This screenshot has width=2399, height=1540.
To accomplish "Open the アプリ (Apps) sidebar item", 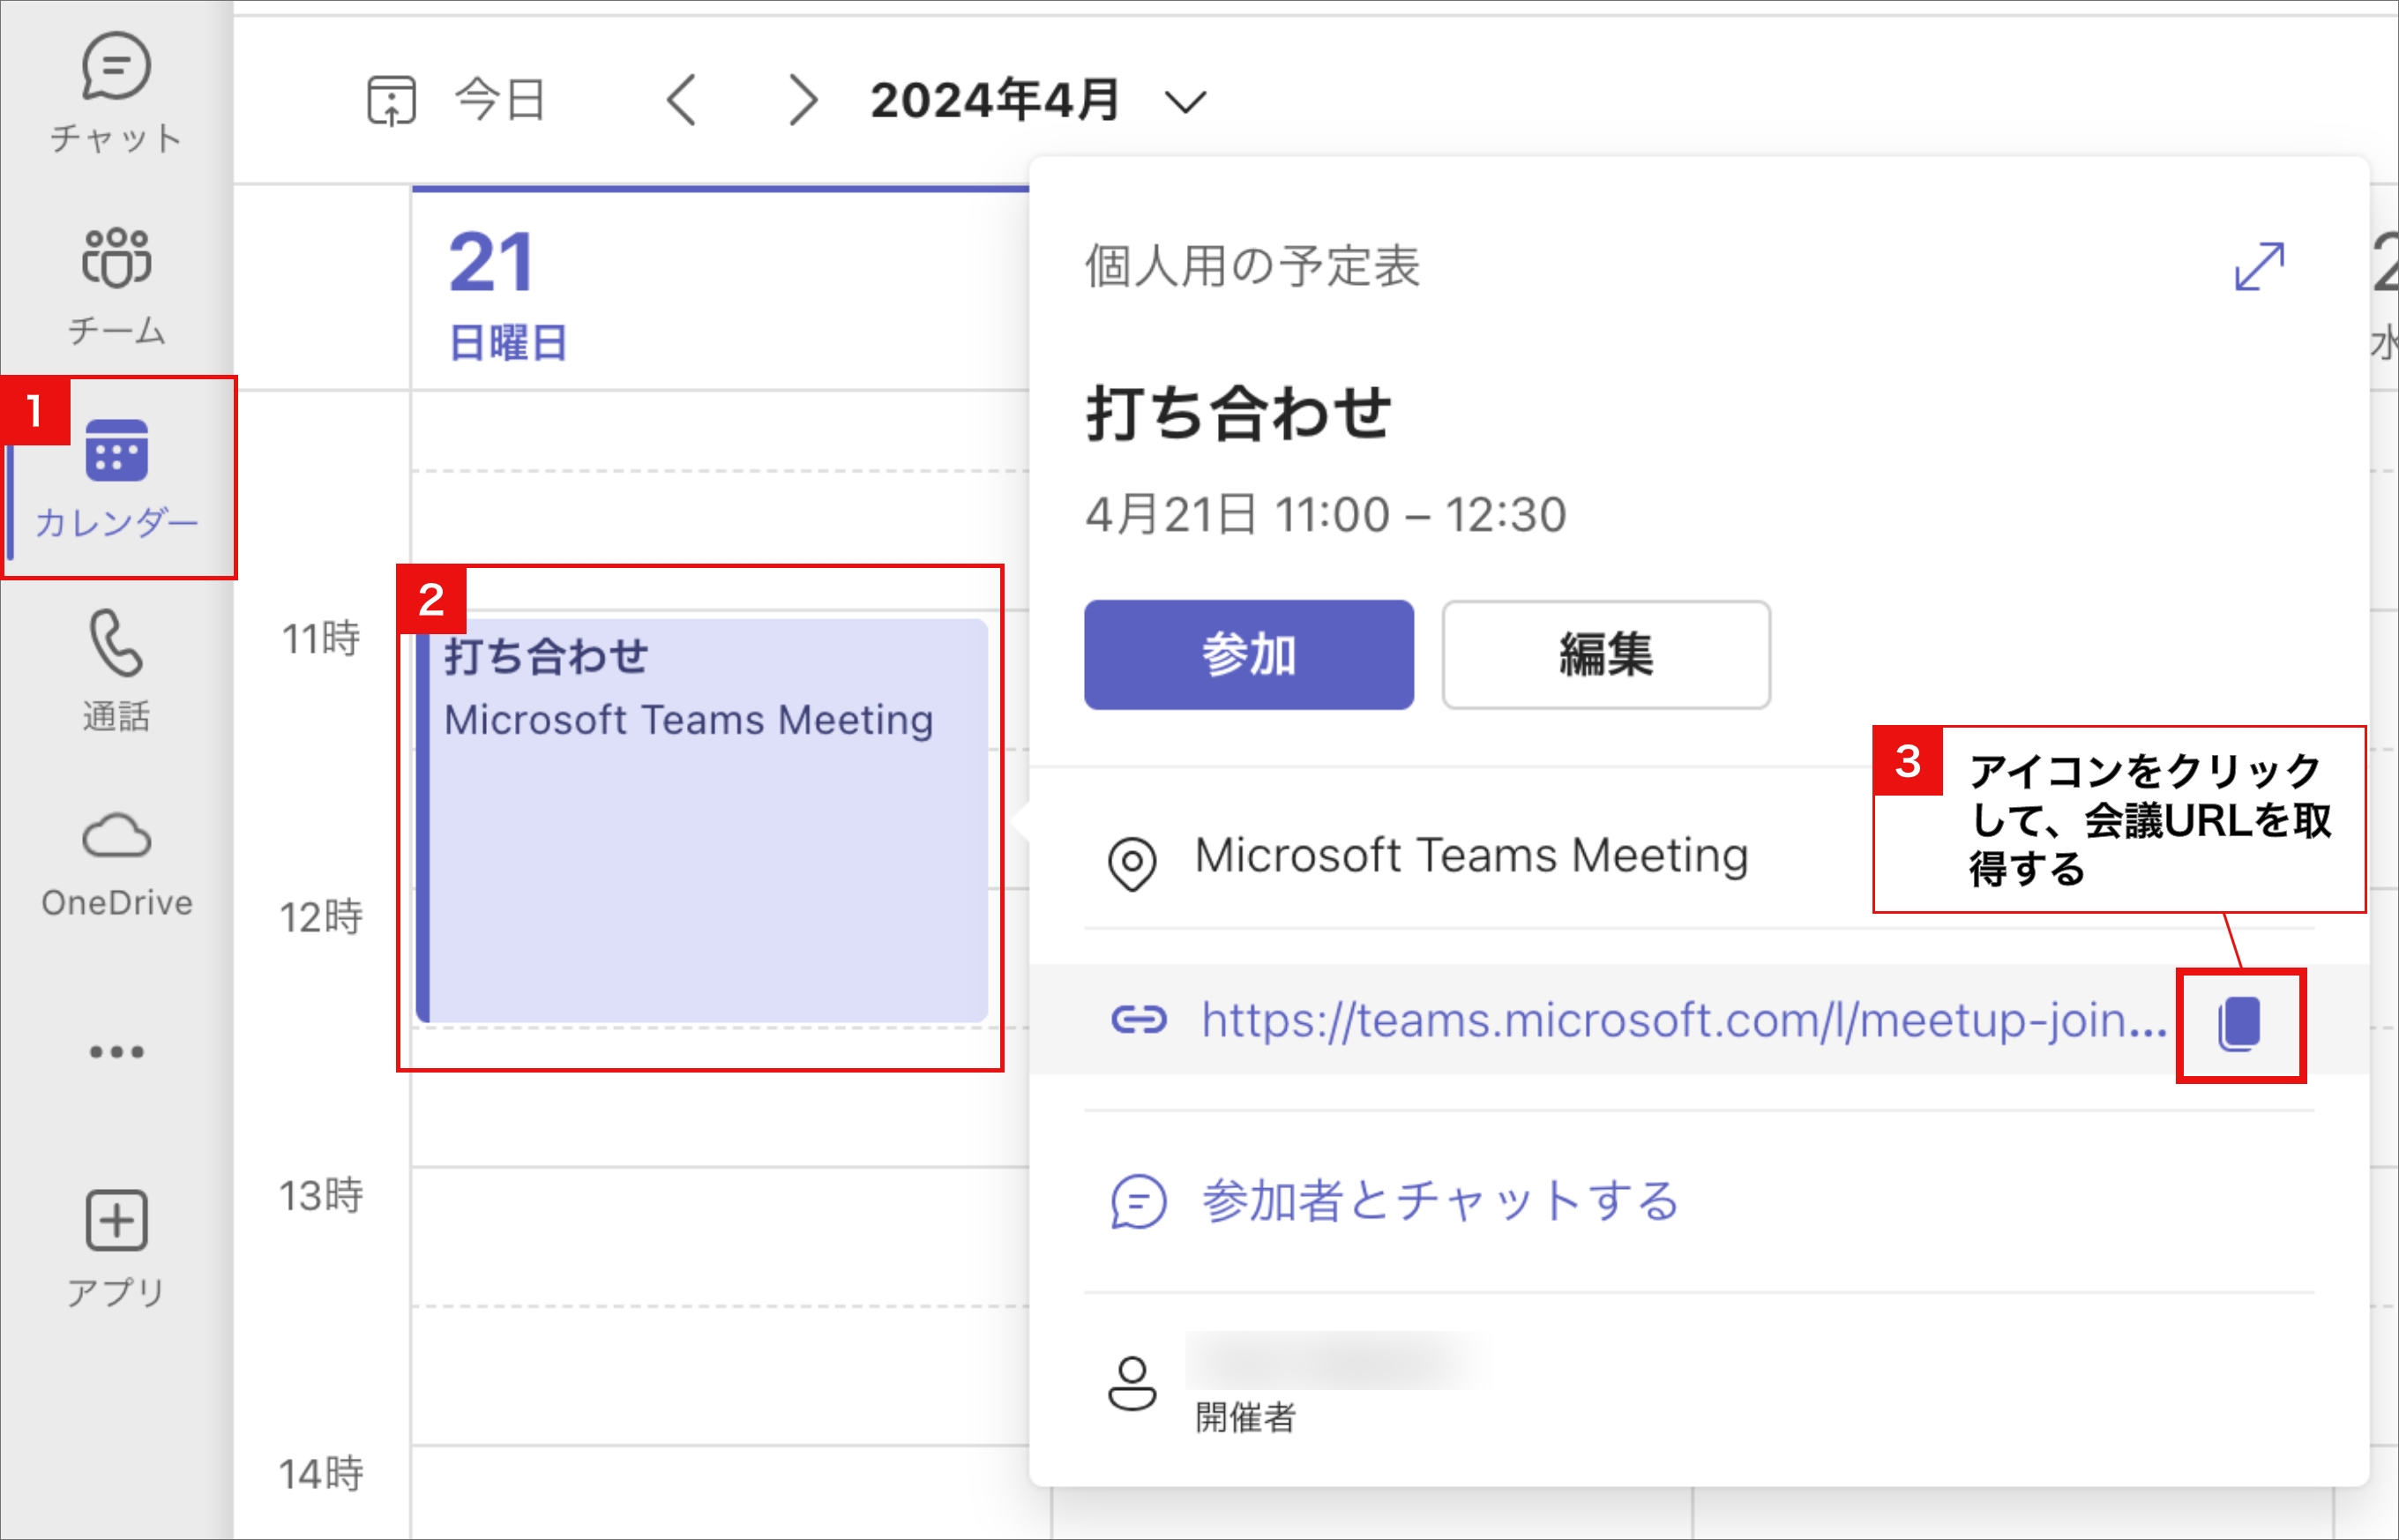I will (116, 1249).
